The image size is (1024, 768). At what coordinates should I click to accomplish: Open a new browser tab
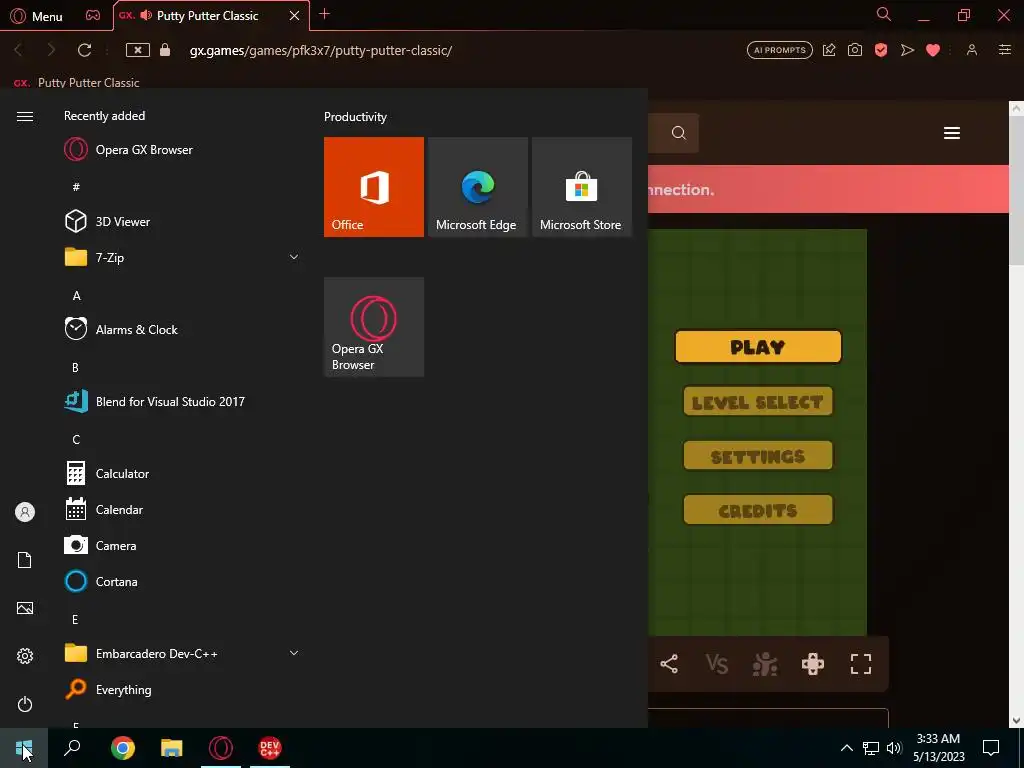[x=325, y=14]
